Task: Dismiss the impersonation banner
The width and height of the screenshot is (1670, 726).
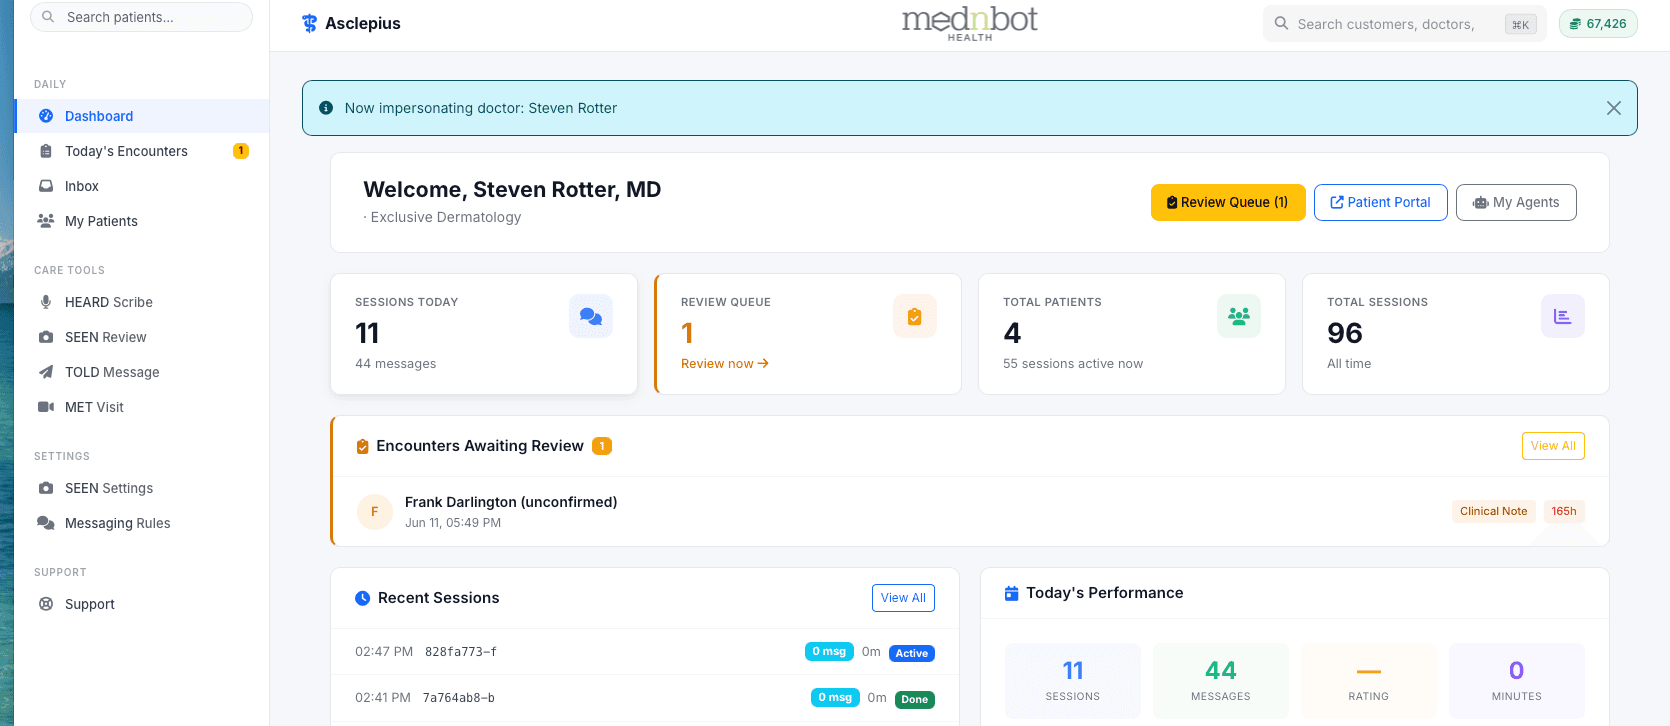Action: coord(1614,108)
